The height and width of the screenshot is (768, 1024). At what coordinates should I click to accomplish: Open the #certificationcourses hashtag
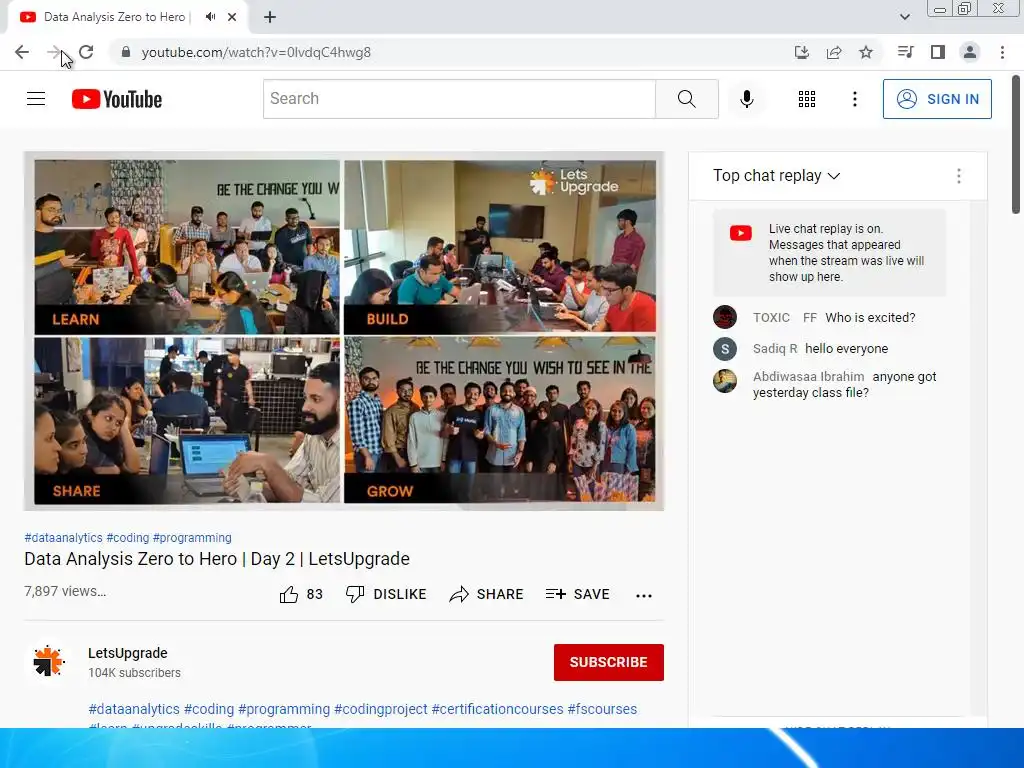(498, 709)
